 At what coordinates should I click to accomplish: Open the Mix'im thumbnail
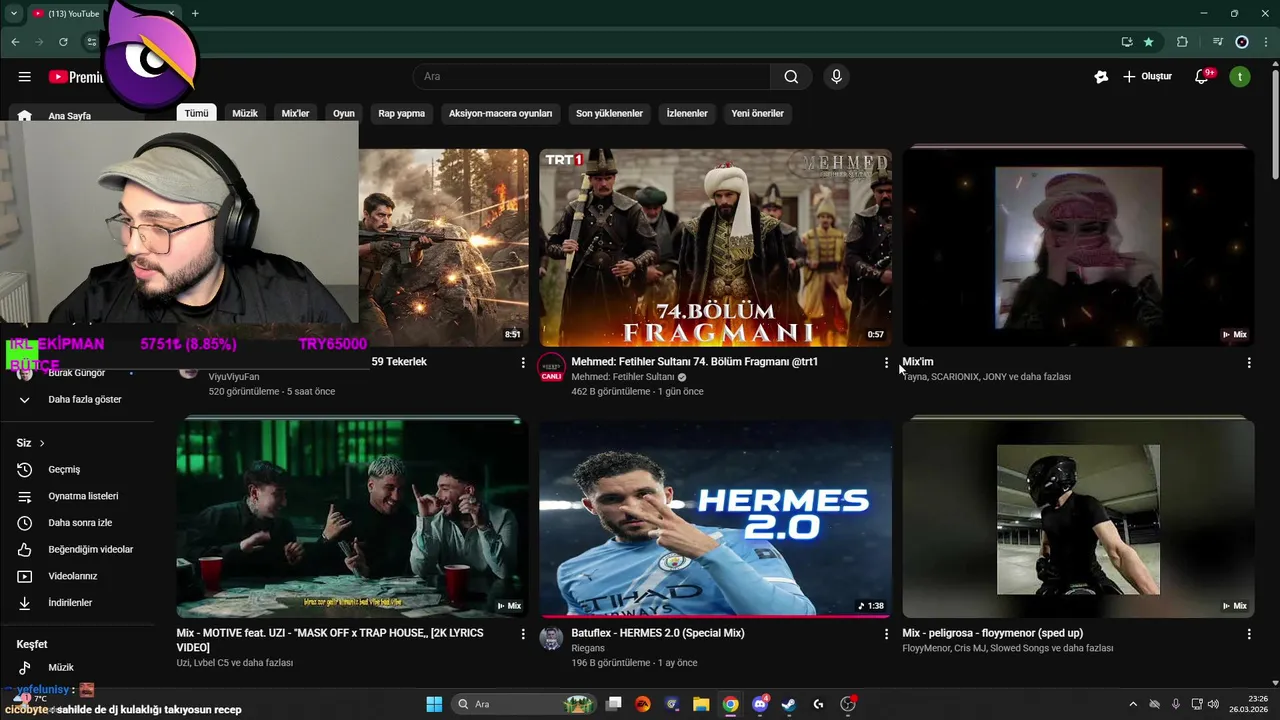[x=1078, y=248]
